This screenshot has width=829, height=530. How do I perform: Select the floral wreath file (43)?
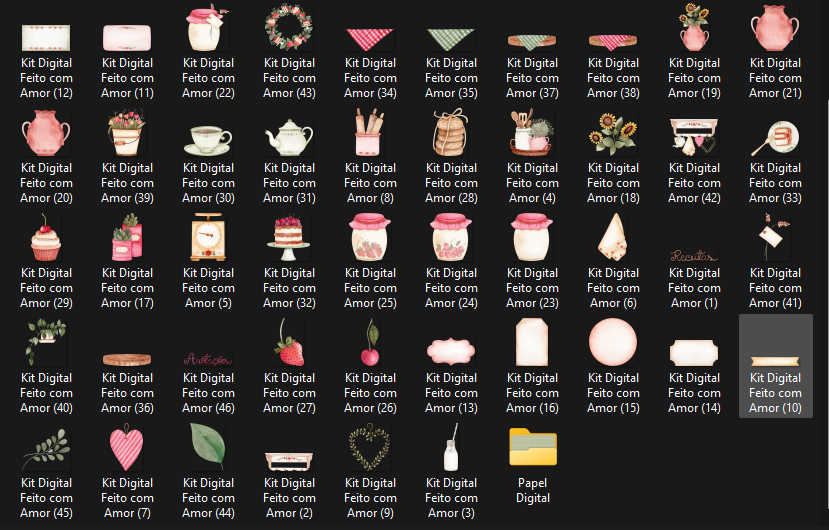click(289, 51)
